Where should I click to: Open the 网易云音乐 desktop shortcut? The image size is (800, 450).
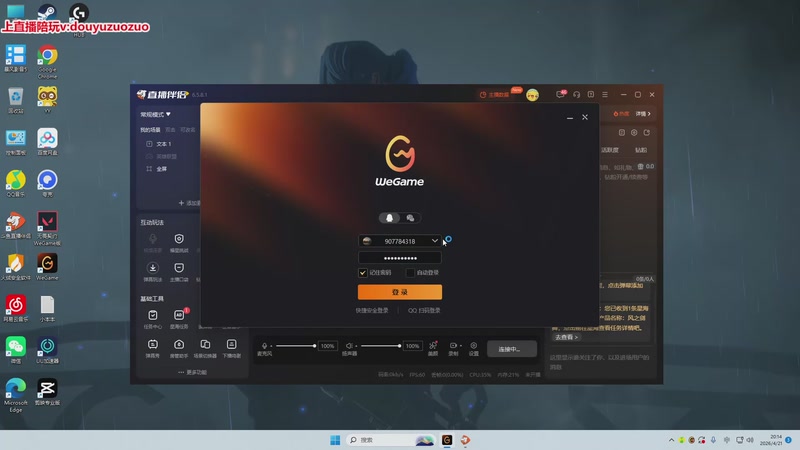(16, 309)
